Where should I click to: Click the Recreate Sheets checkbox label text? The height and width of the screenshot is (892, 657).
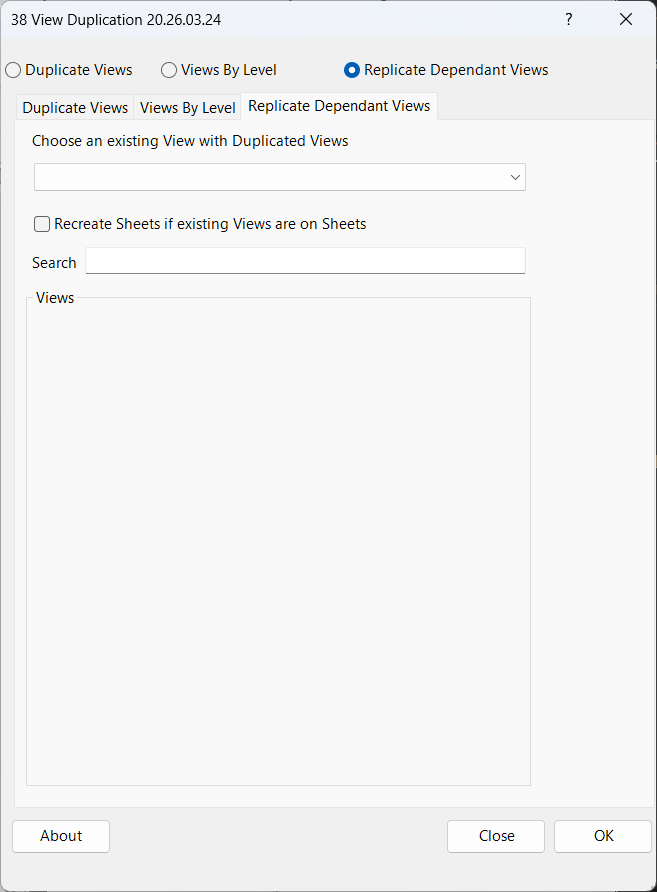point(210,224)
